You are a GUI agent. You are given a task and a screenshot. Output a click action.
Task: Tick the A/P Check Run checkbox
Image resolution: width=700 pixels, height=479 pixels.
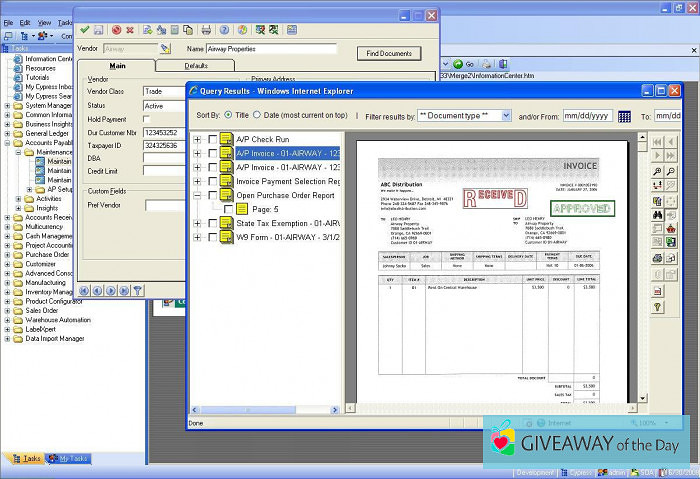coord(212,139)
